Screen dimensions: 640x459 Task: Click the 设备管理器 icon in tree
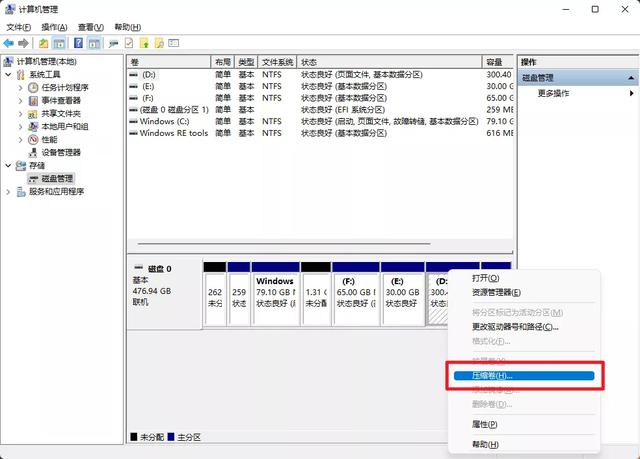coord(33,153)
